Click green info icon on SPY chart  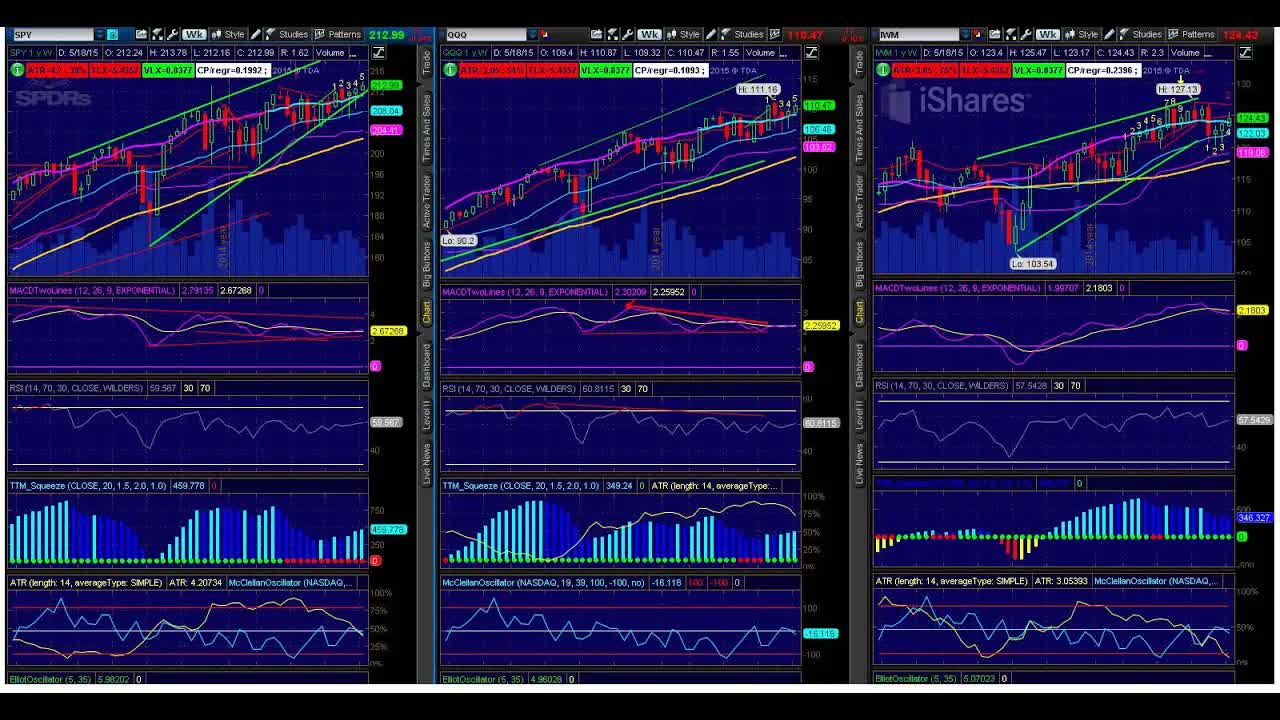pos(17,70)
